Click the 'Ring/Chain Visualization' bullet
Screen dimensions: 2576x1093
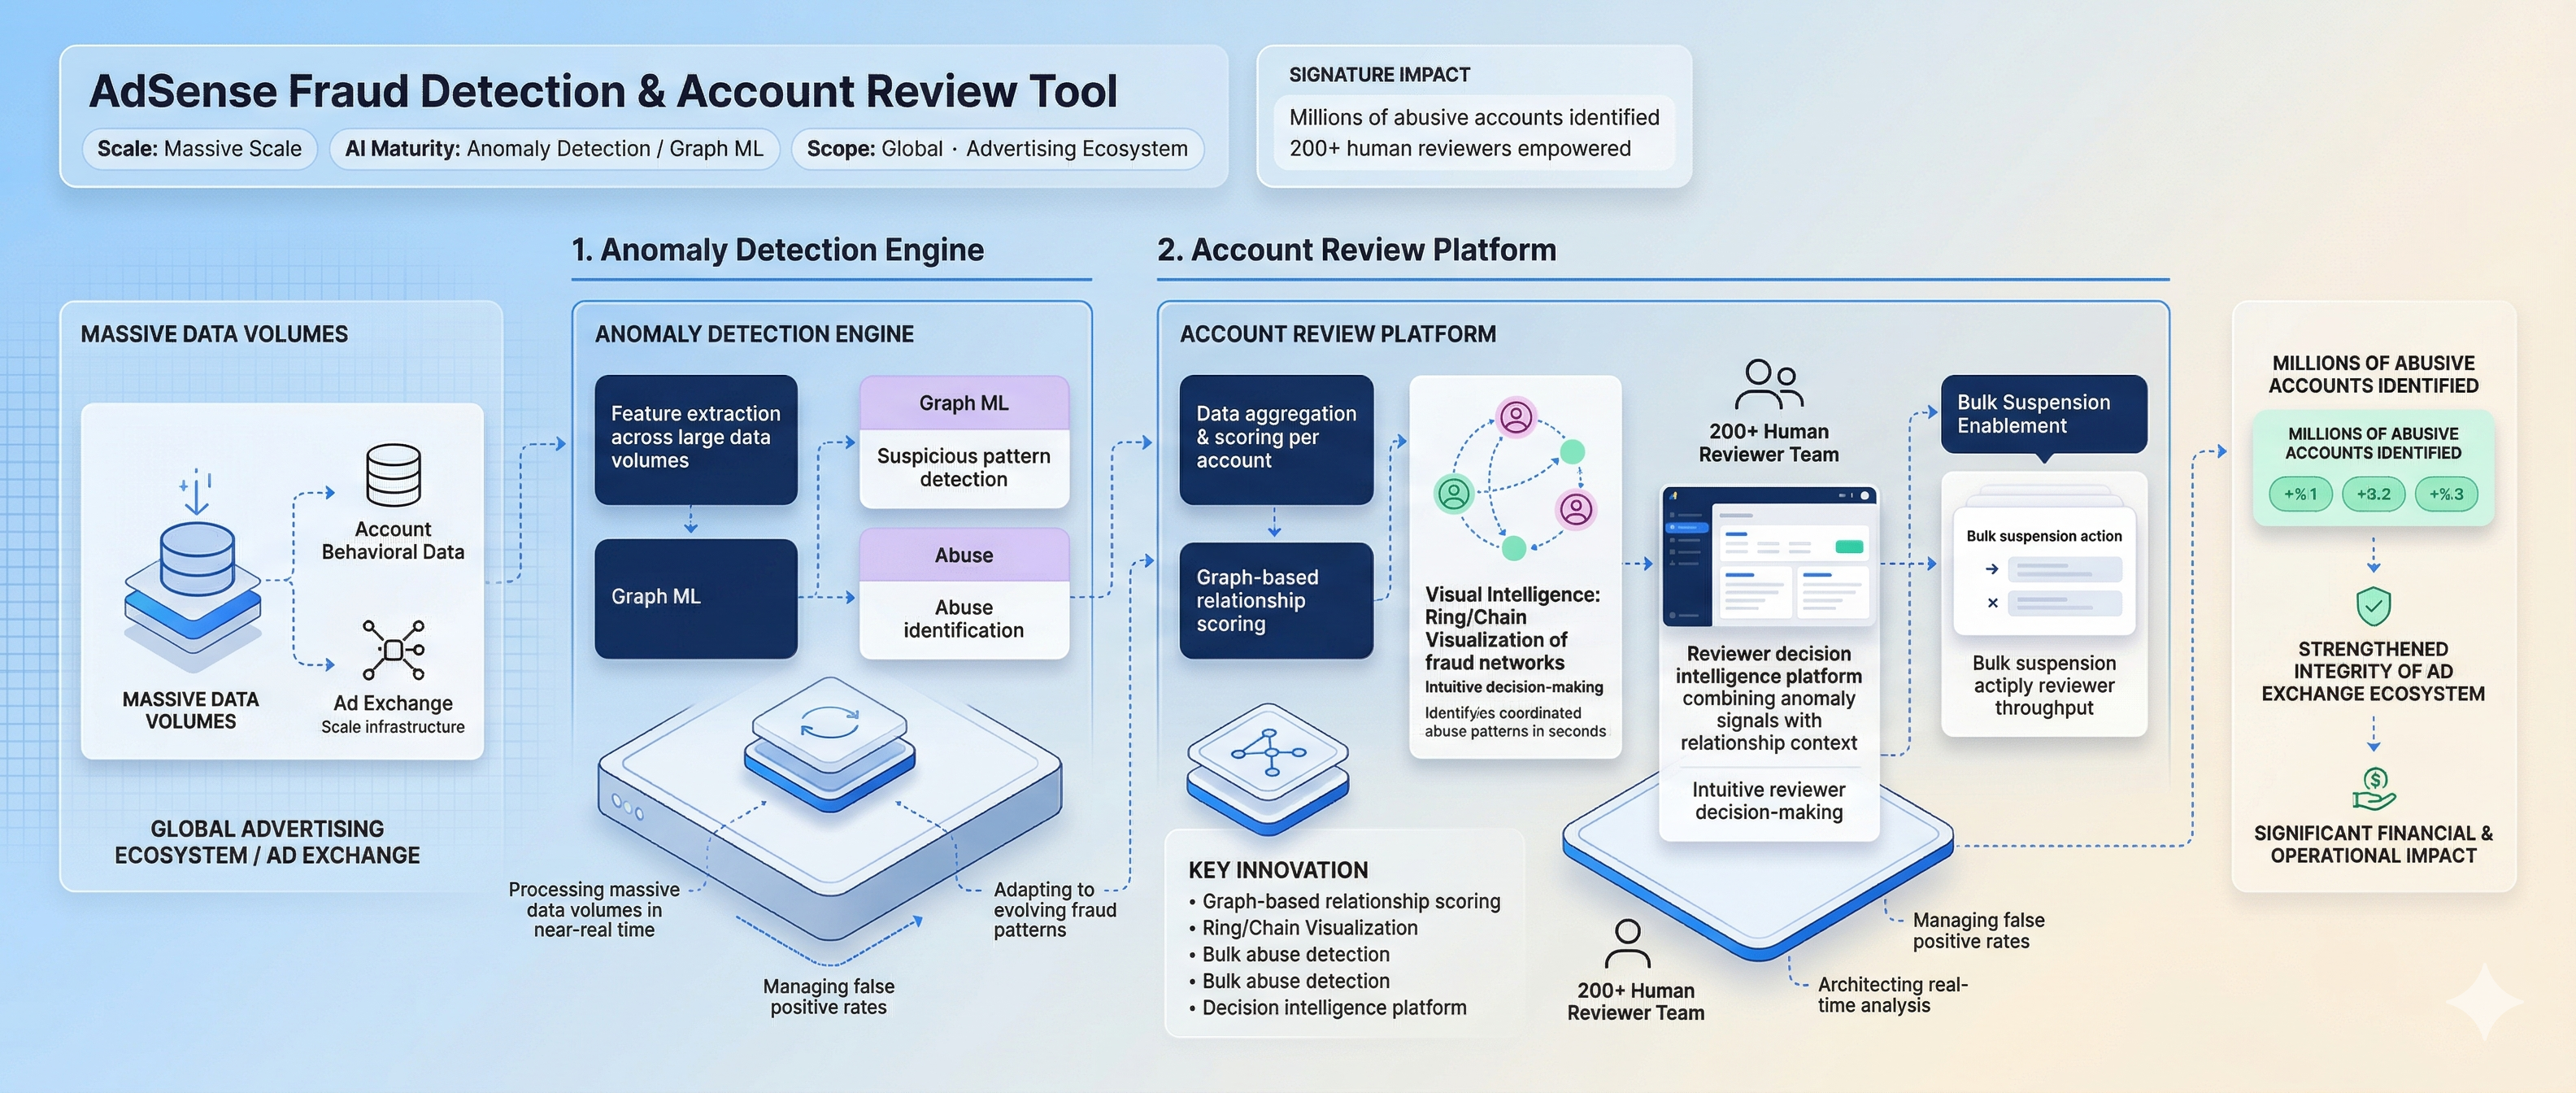point(1309,928)
